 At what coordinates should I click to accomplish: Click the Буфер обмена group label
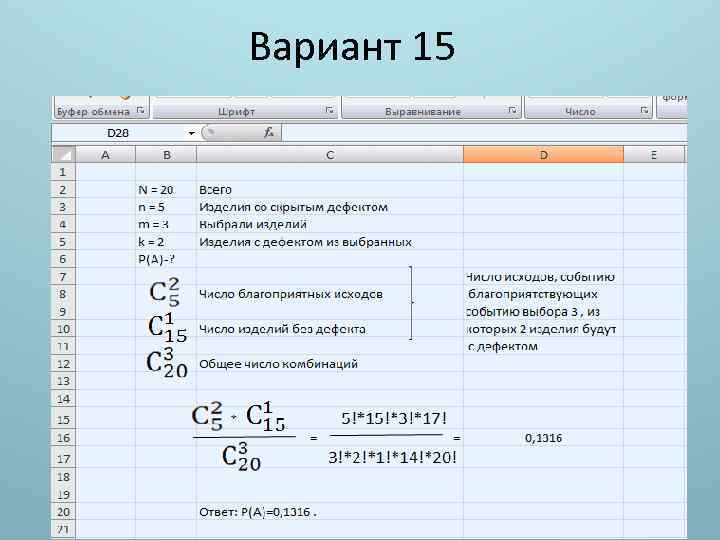(x=94, y=112)
